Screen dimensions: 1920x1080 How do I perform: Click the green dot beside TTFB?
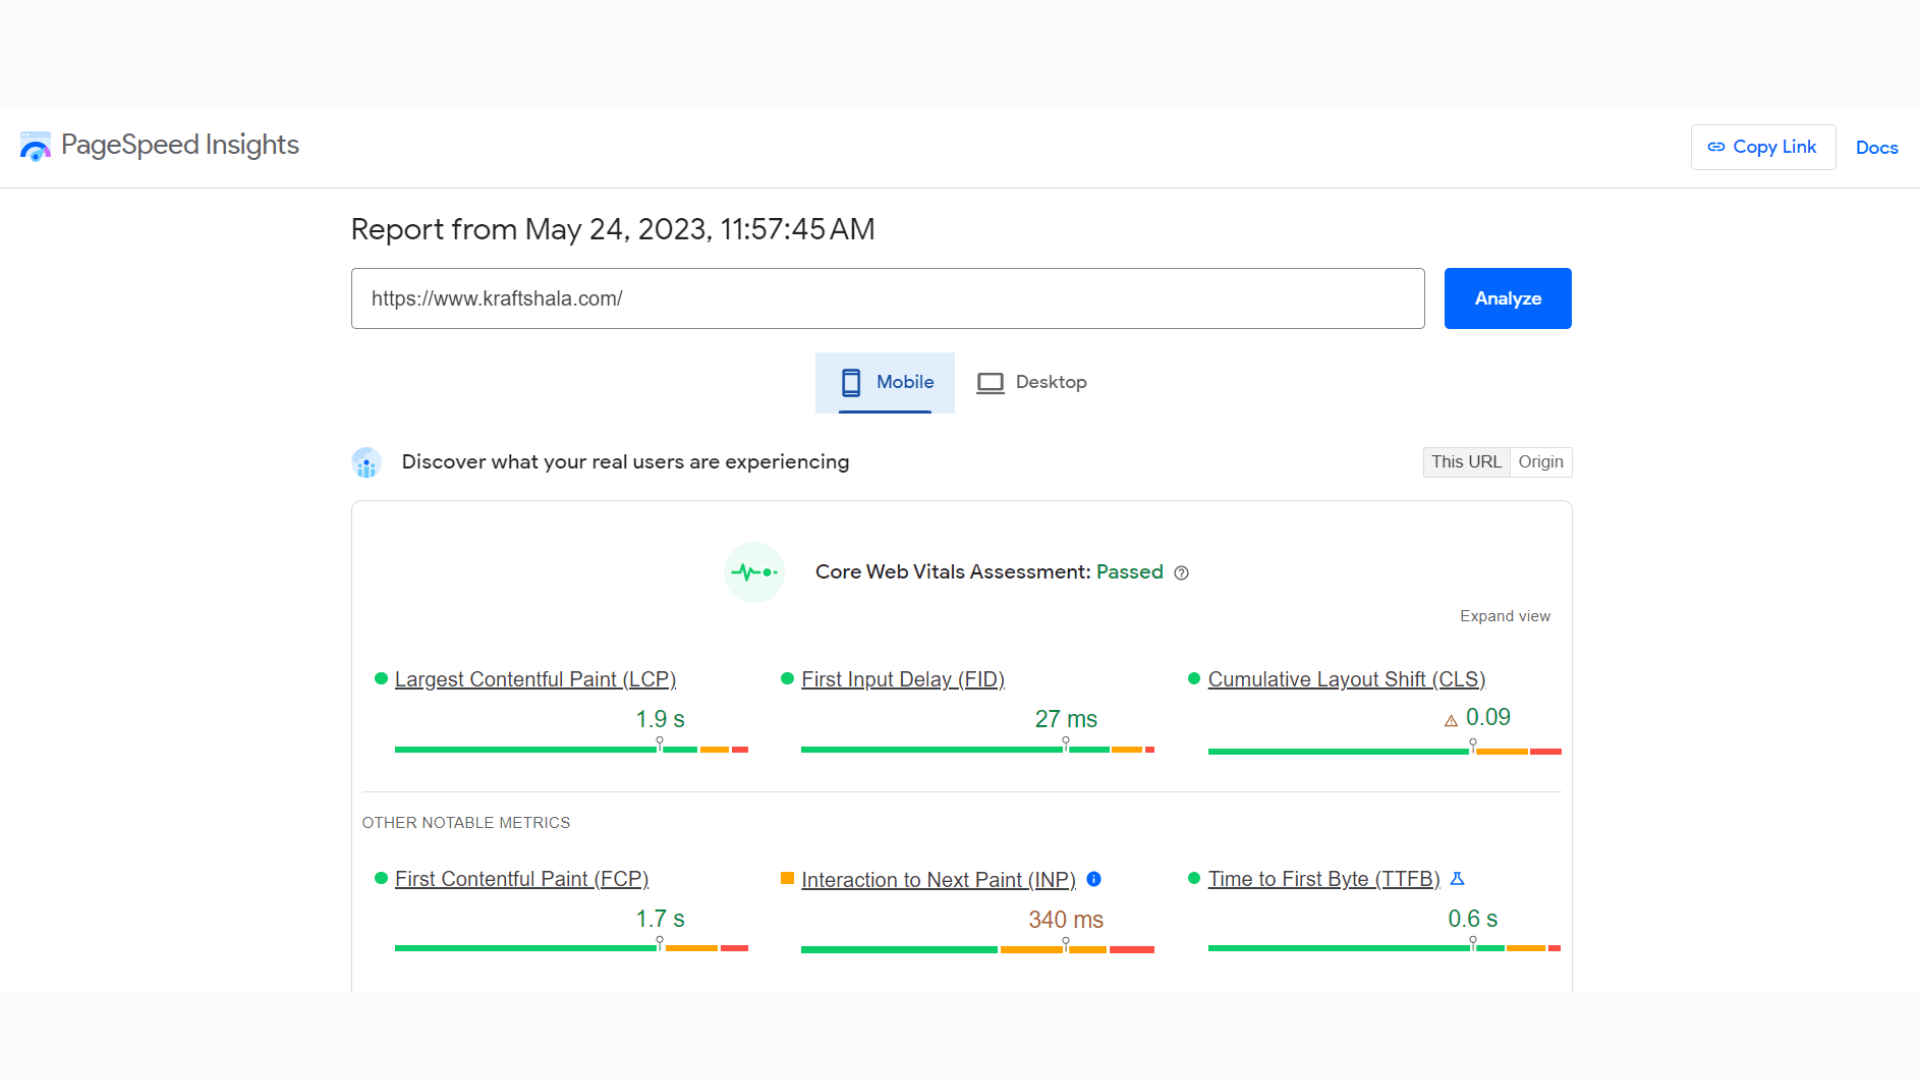click(x=1193, y=878)
